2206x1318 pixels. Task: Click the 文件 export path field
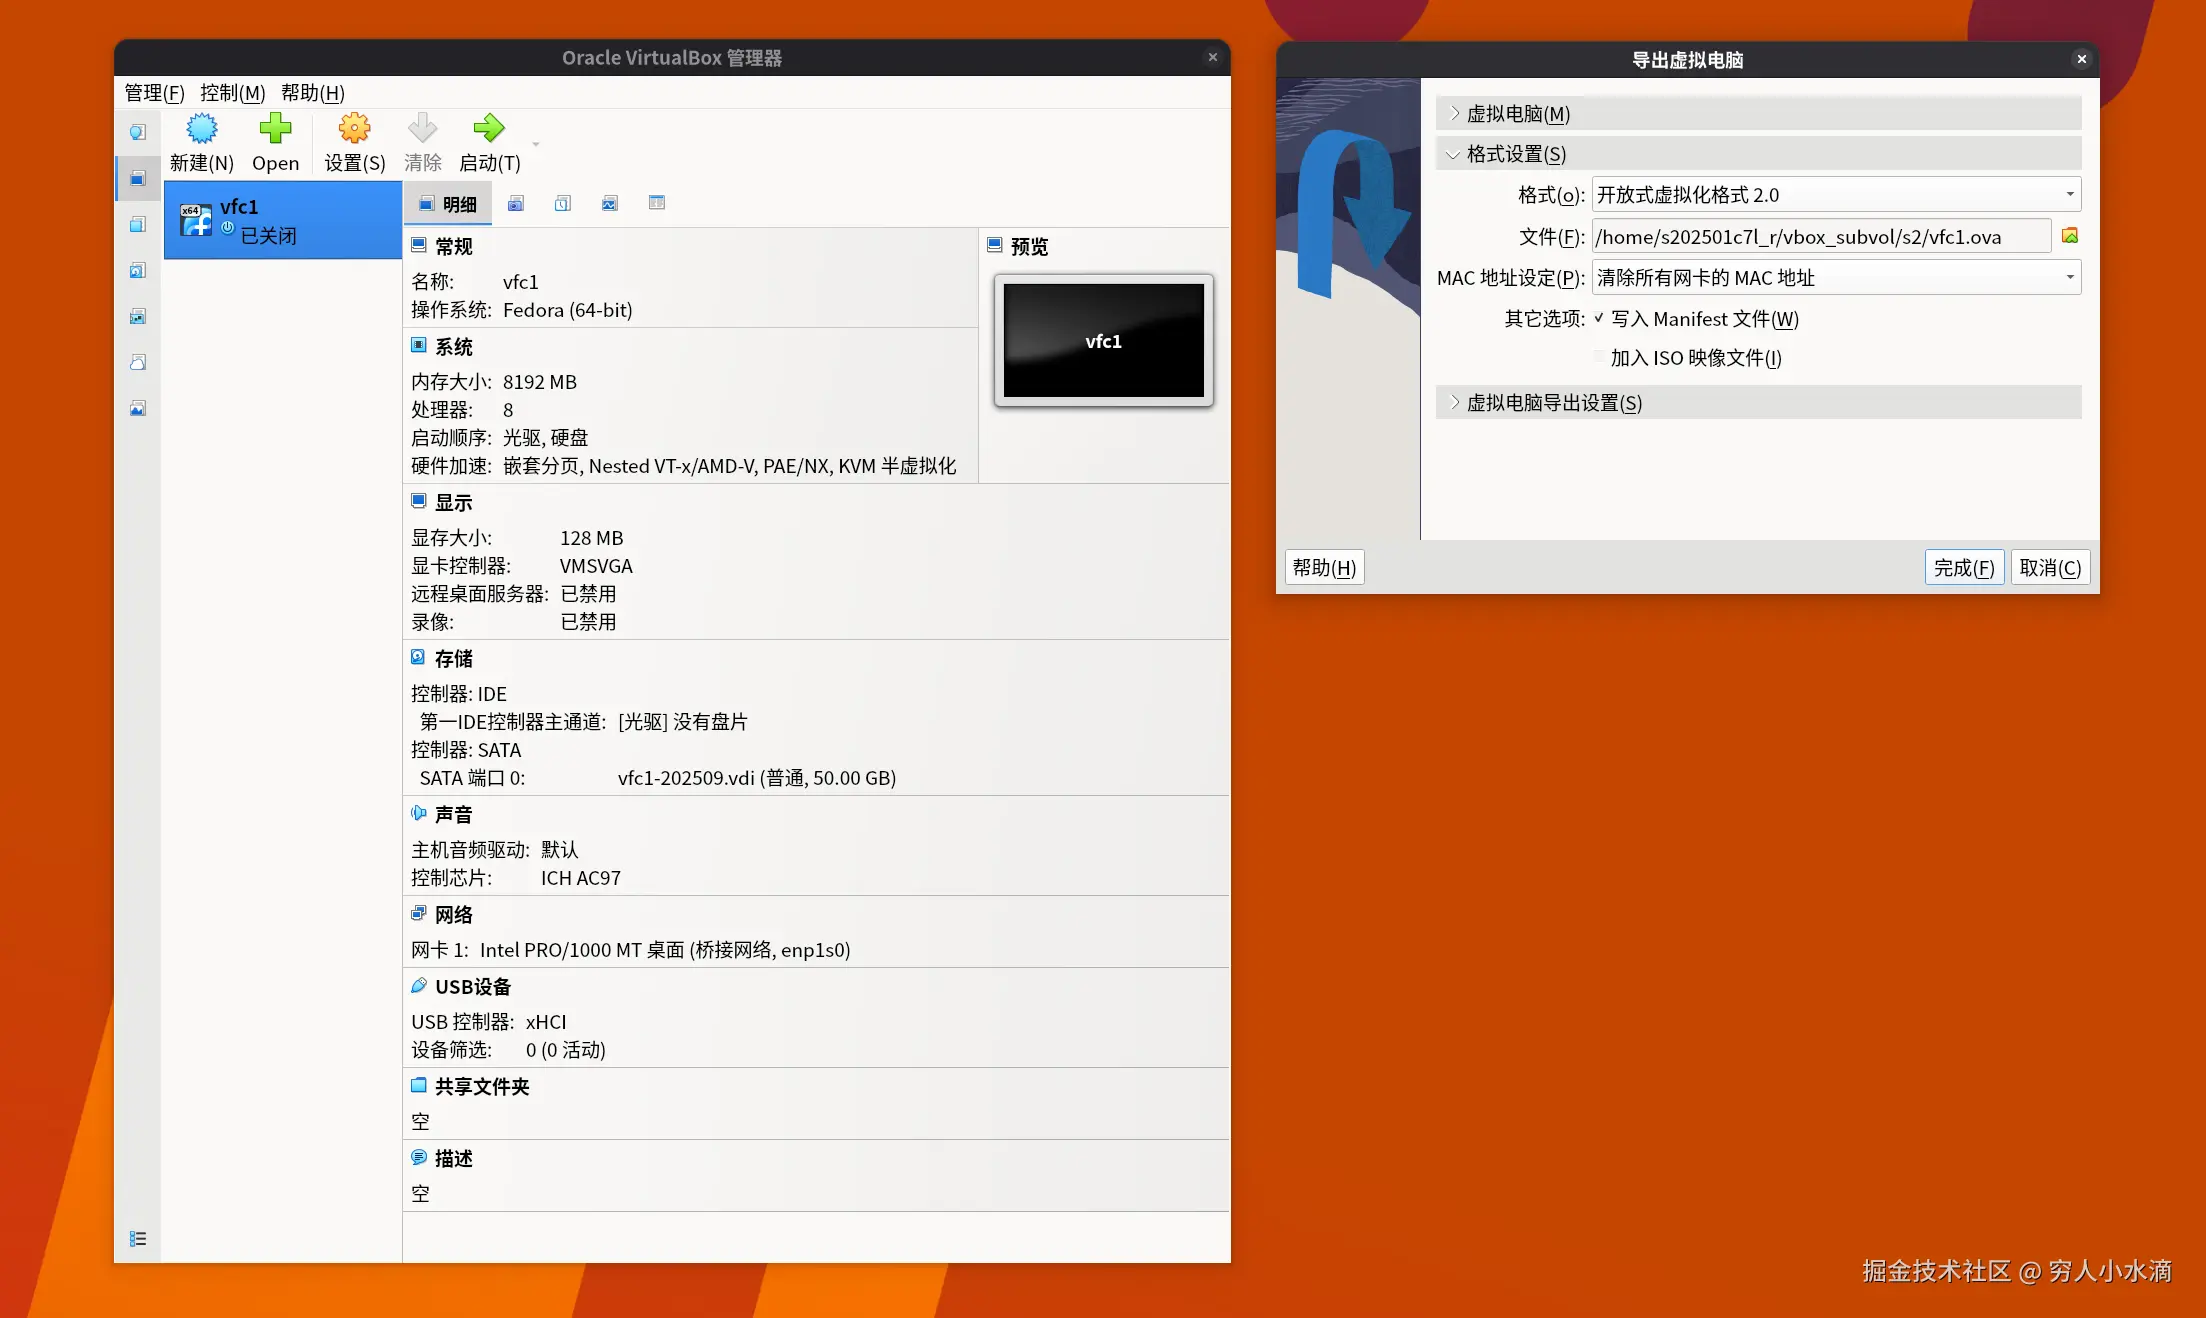[1820, 237]
